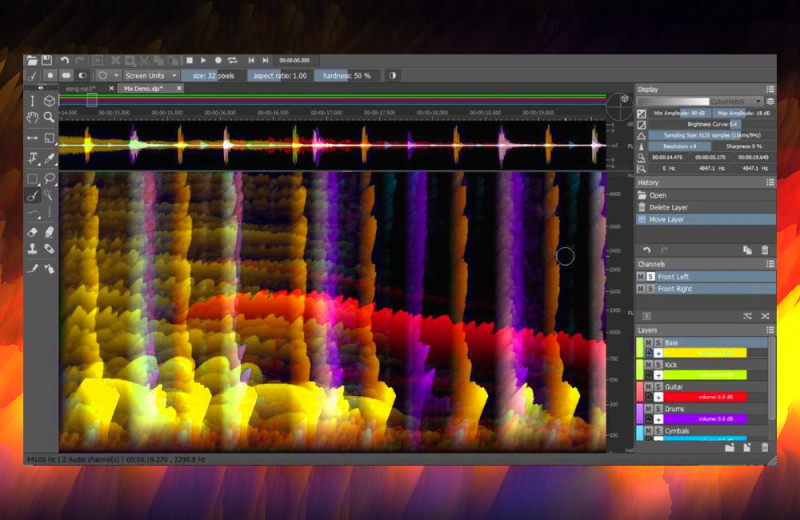
Task: Activate the 3D cube view tool
Action: pos(49,100)
